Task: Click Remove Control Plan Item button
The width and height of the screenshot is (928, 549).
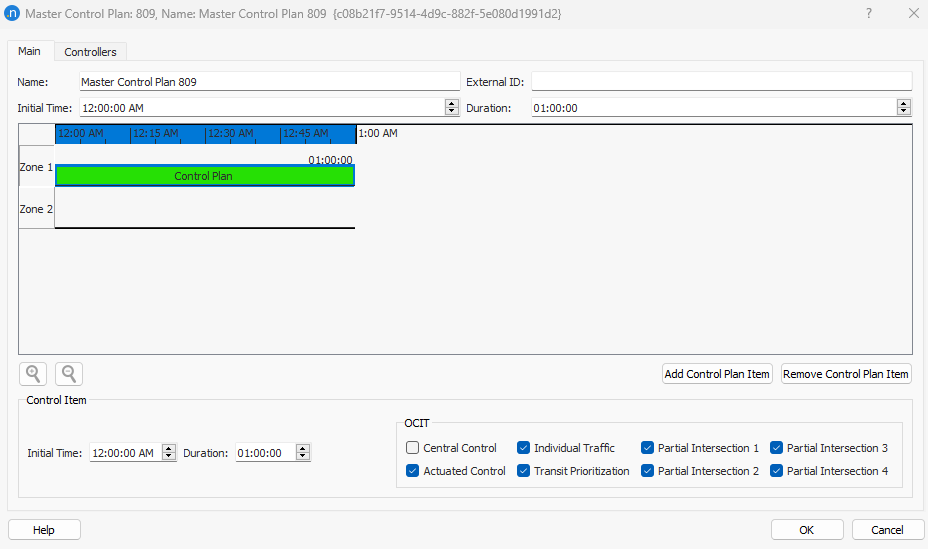Action: tap(846, 374)
